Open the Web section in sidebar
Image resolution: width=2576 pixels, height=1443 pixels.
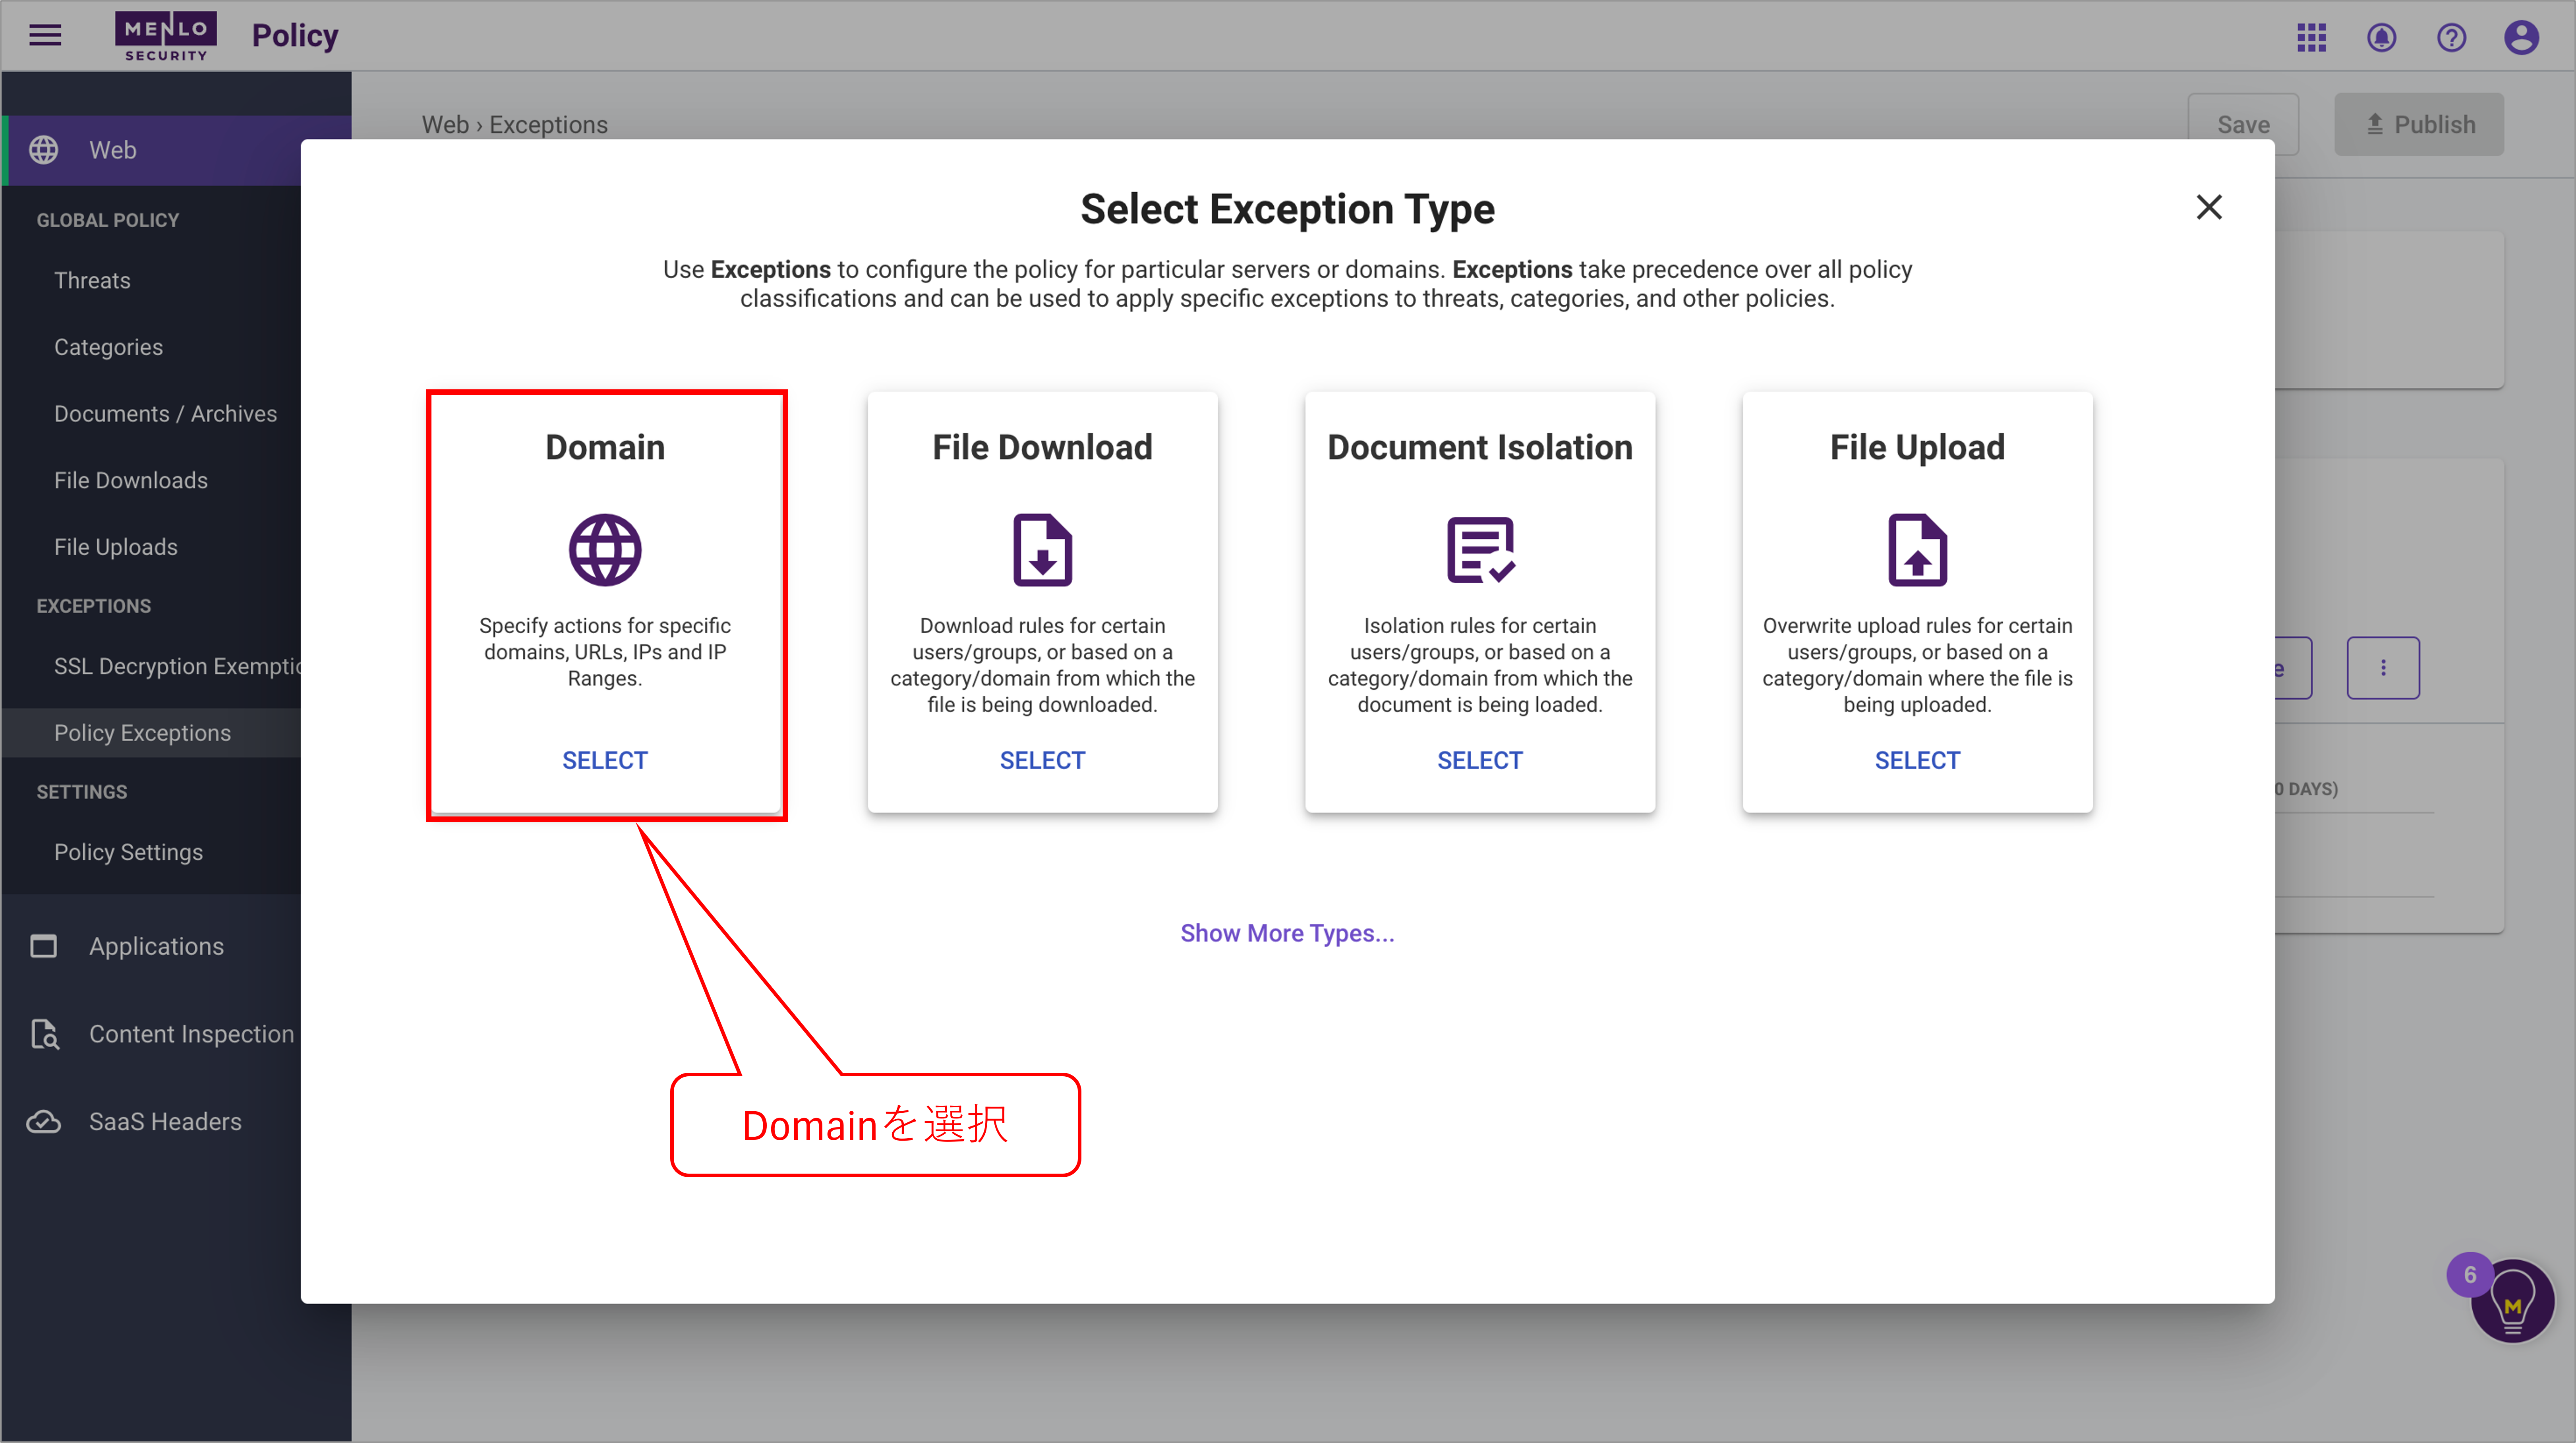point(176,150)
